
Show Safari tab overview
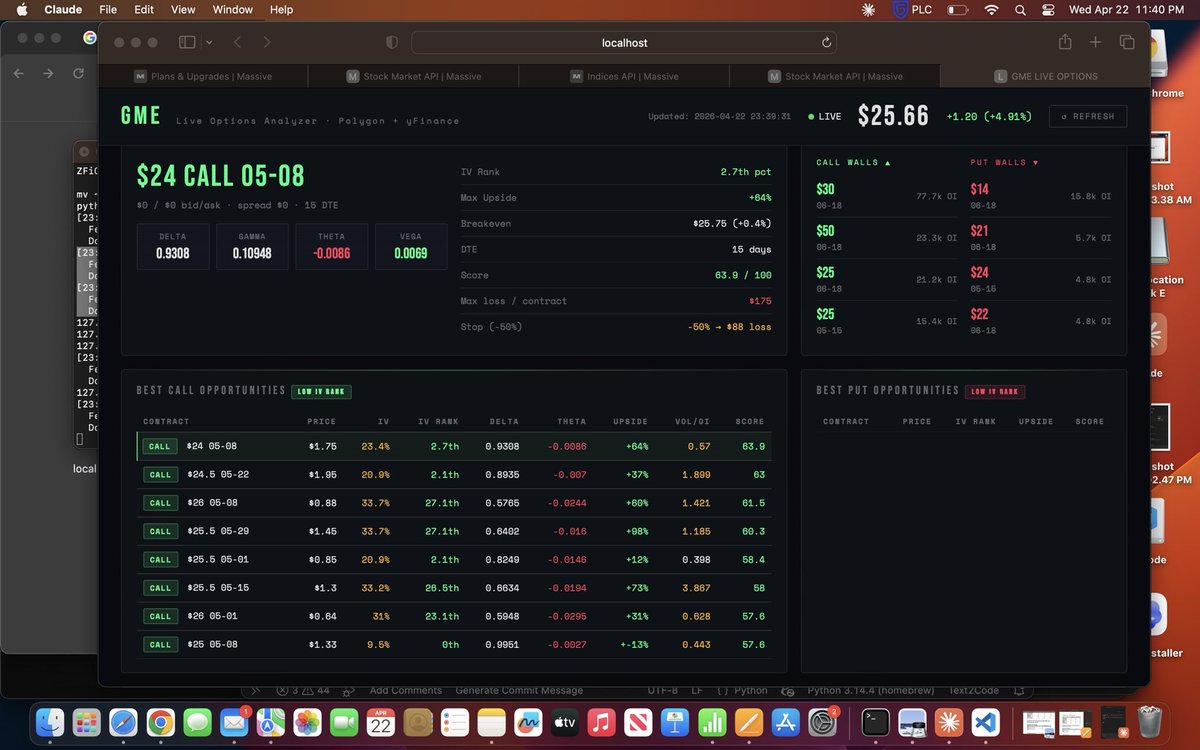1127,42
